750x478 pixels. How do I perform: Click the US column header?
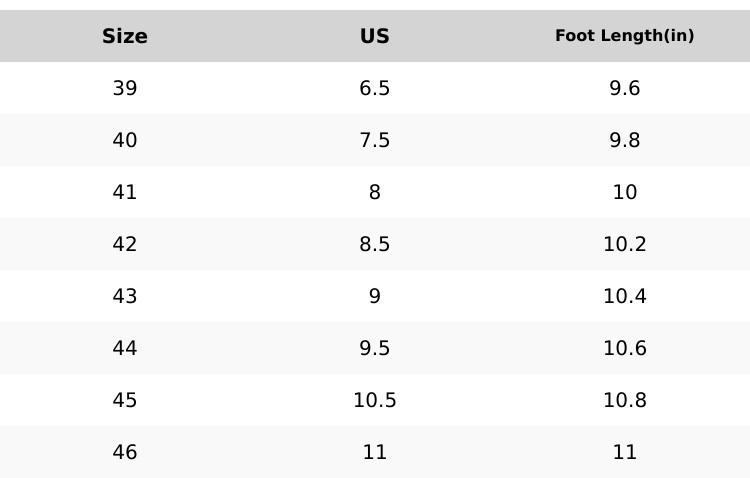(x=375, y=36)
